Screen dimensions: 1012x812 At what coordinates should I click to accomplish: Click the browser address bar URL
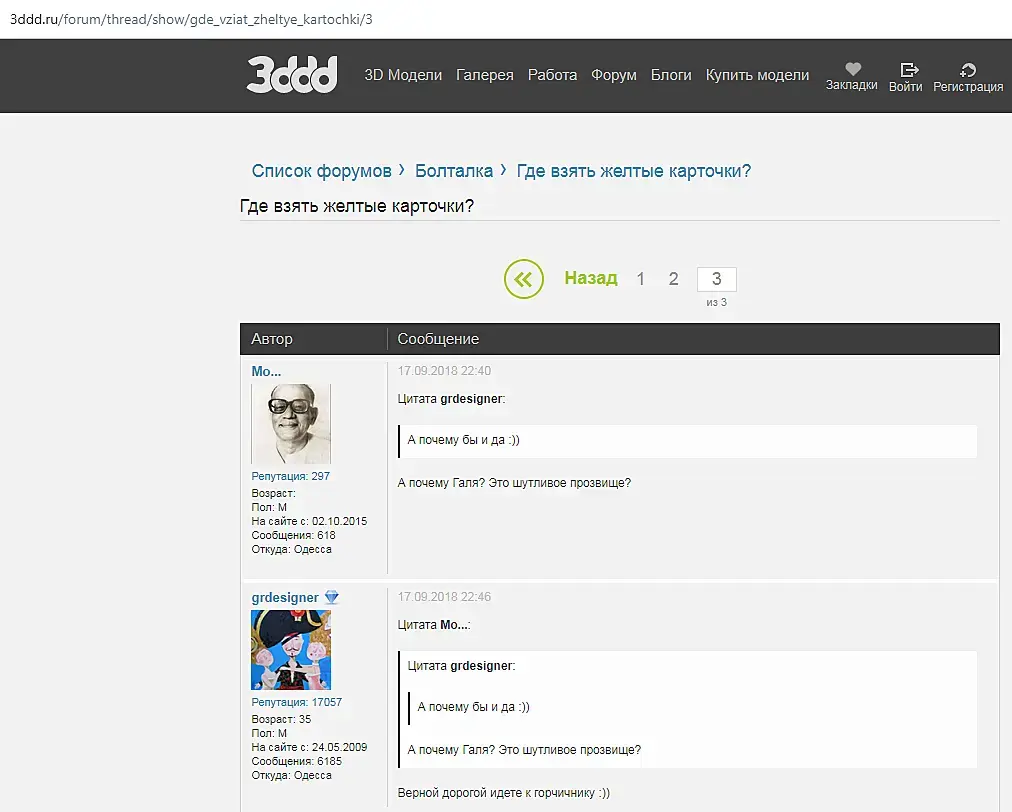point(191,19)
